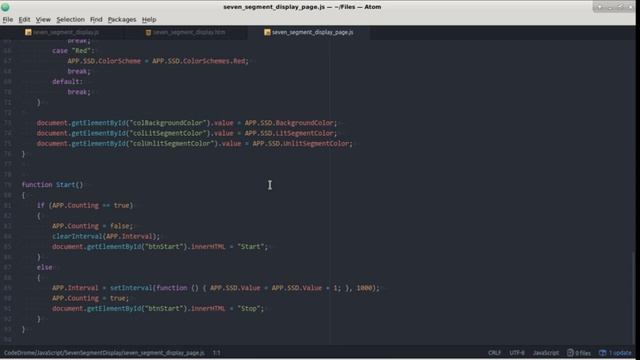Viewport: 640px width, 360px height.
Task: Click the 'APP.Counting = true;' line
Action: [90, 298]
